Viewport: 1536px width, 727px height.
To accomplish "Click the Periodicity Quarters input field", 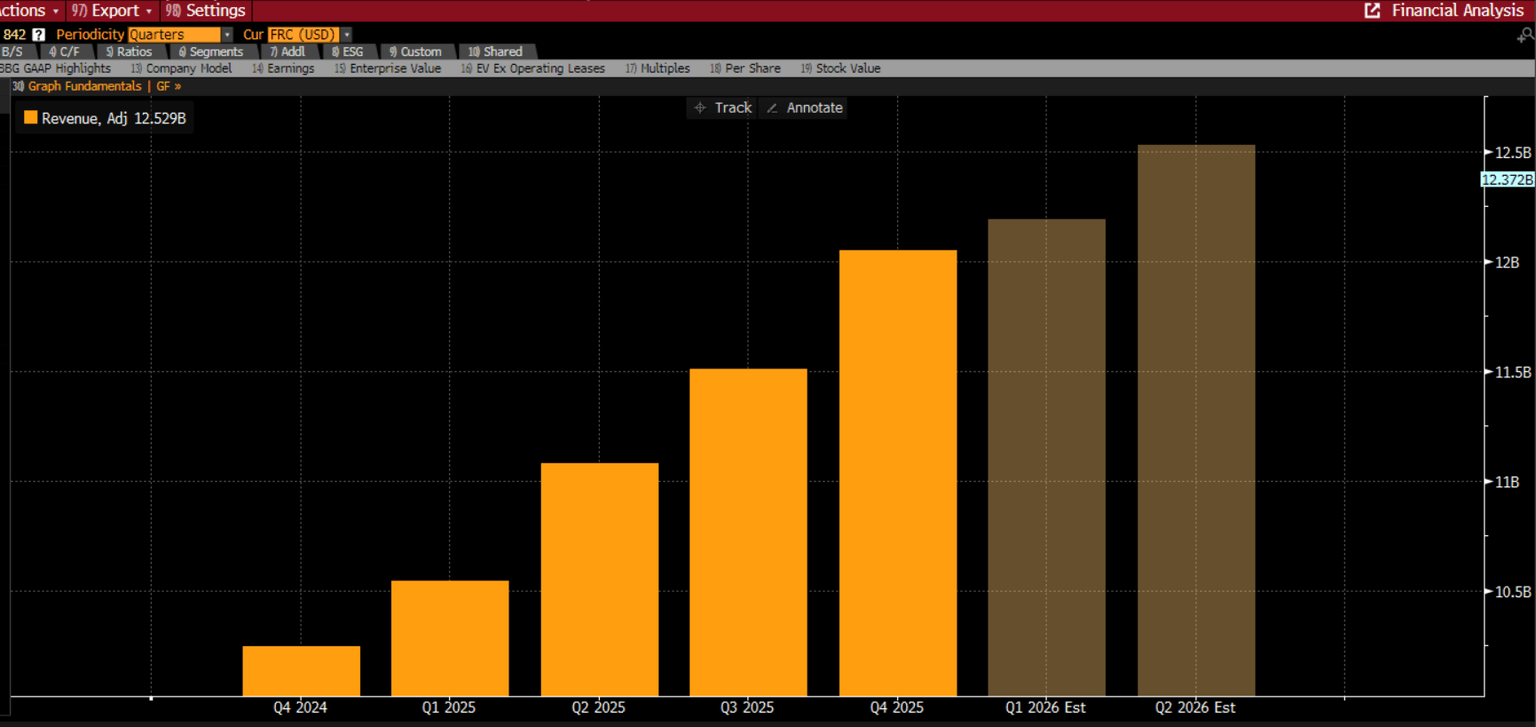I will pyautogui.click(x=173, y=35).
